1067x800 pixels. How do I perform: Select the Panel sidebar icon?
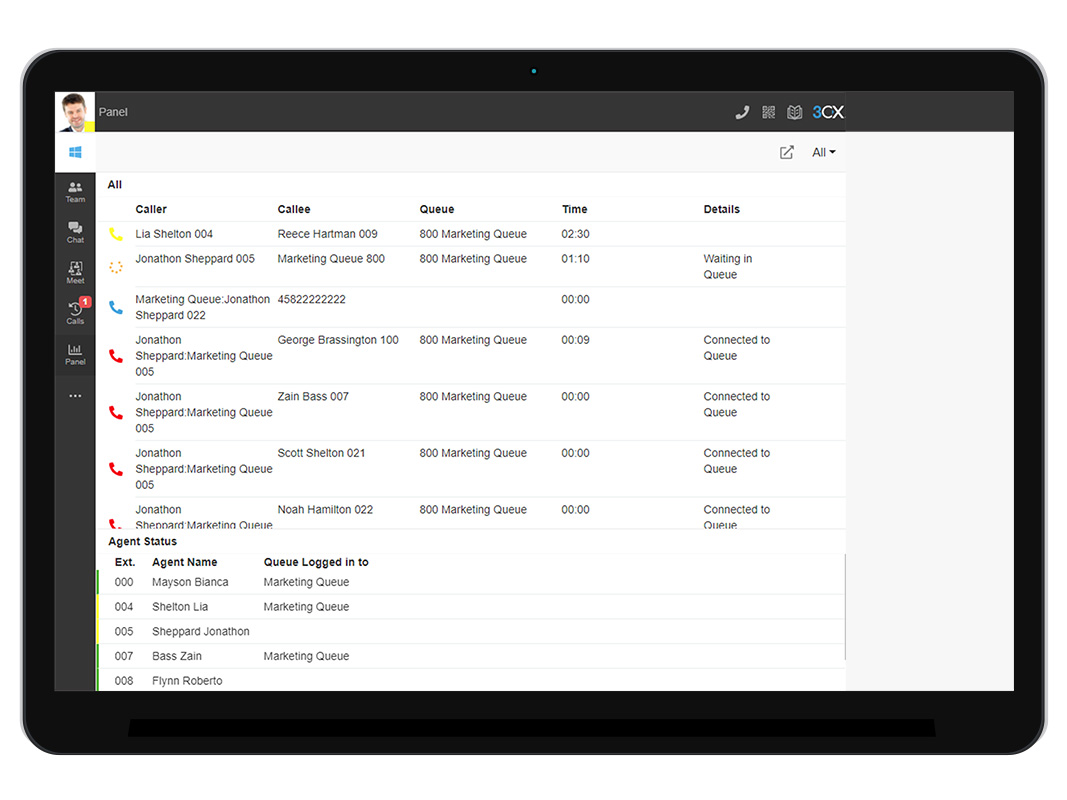(75, 354)
